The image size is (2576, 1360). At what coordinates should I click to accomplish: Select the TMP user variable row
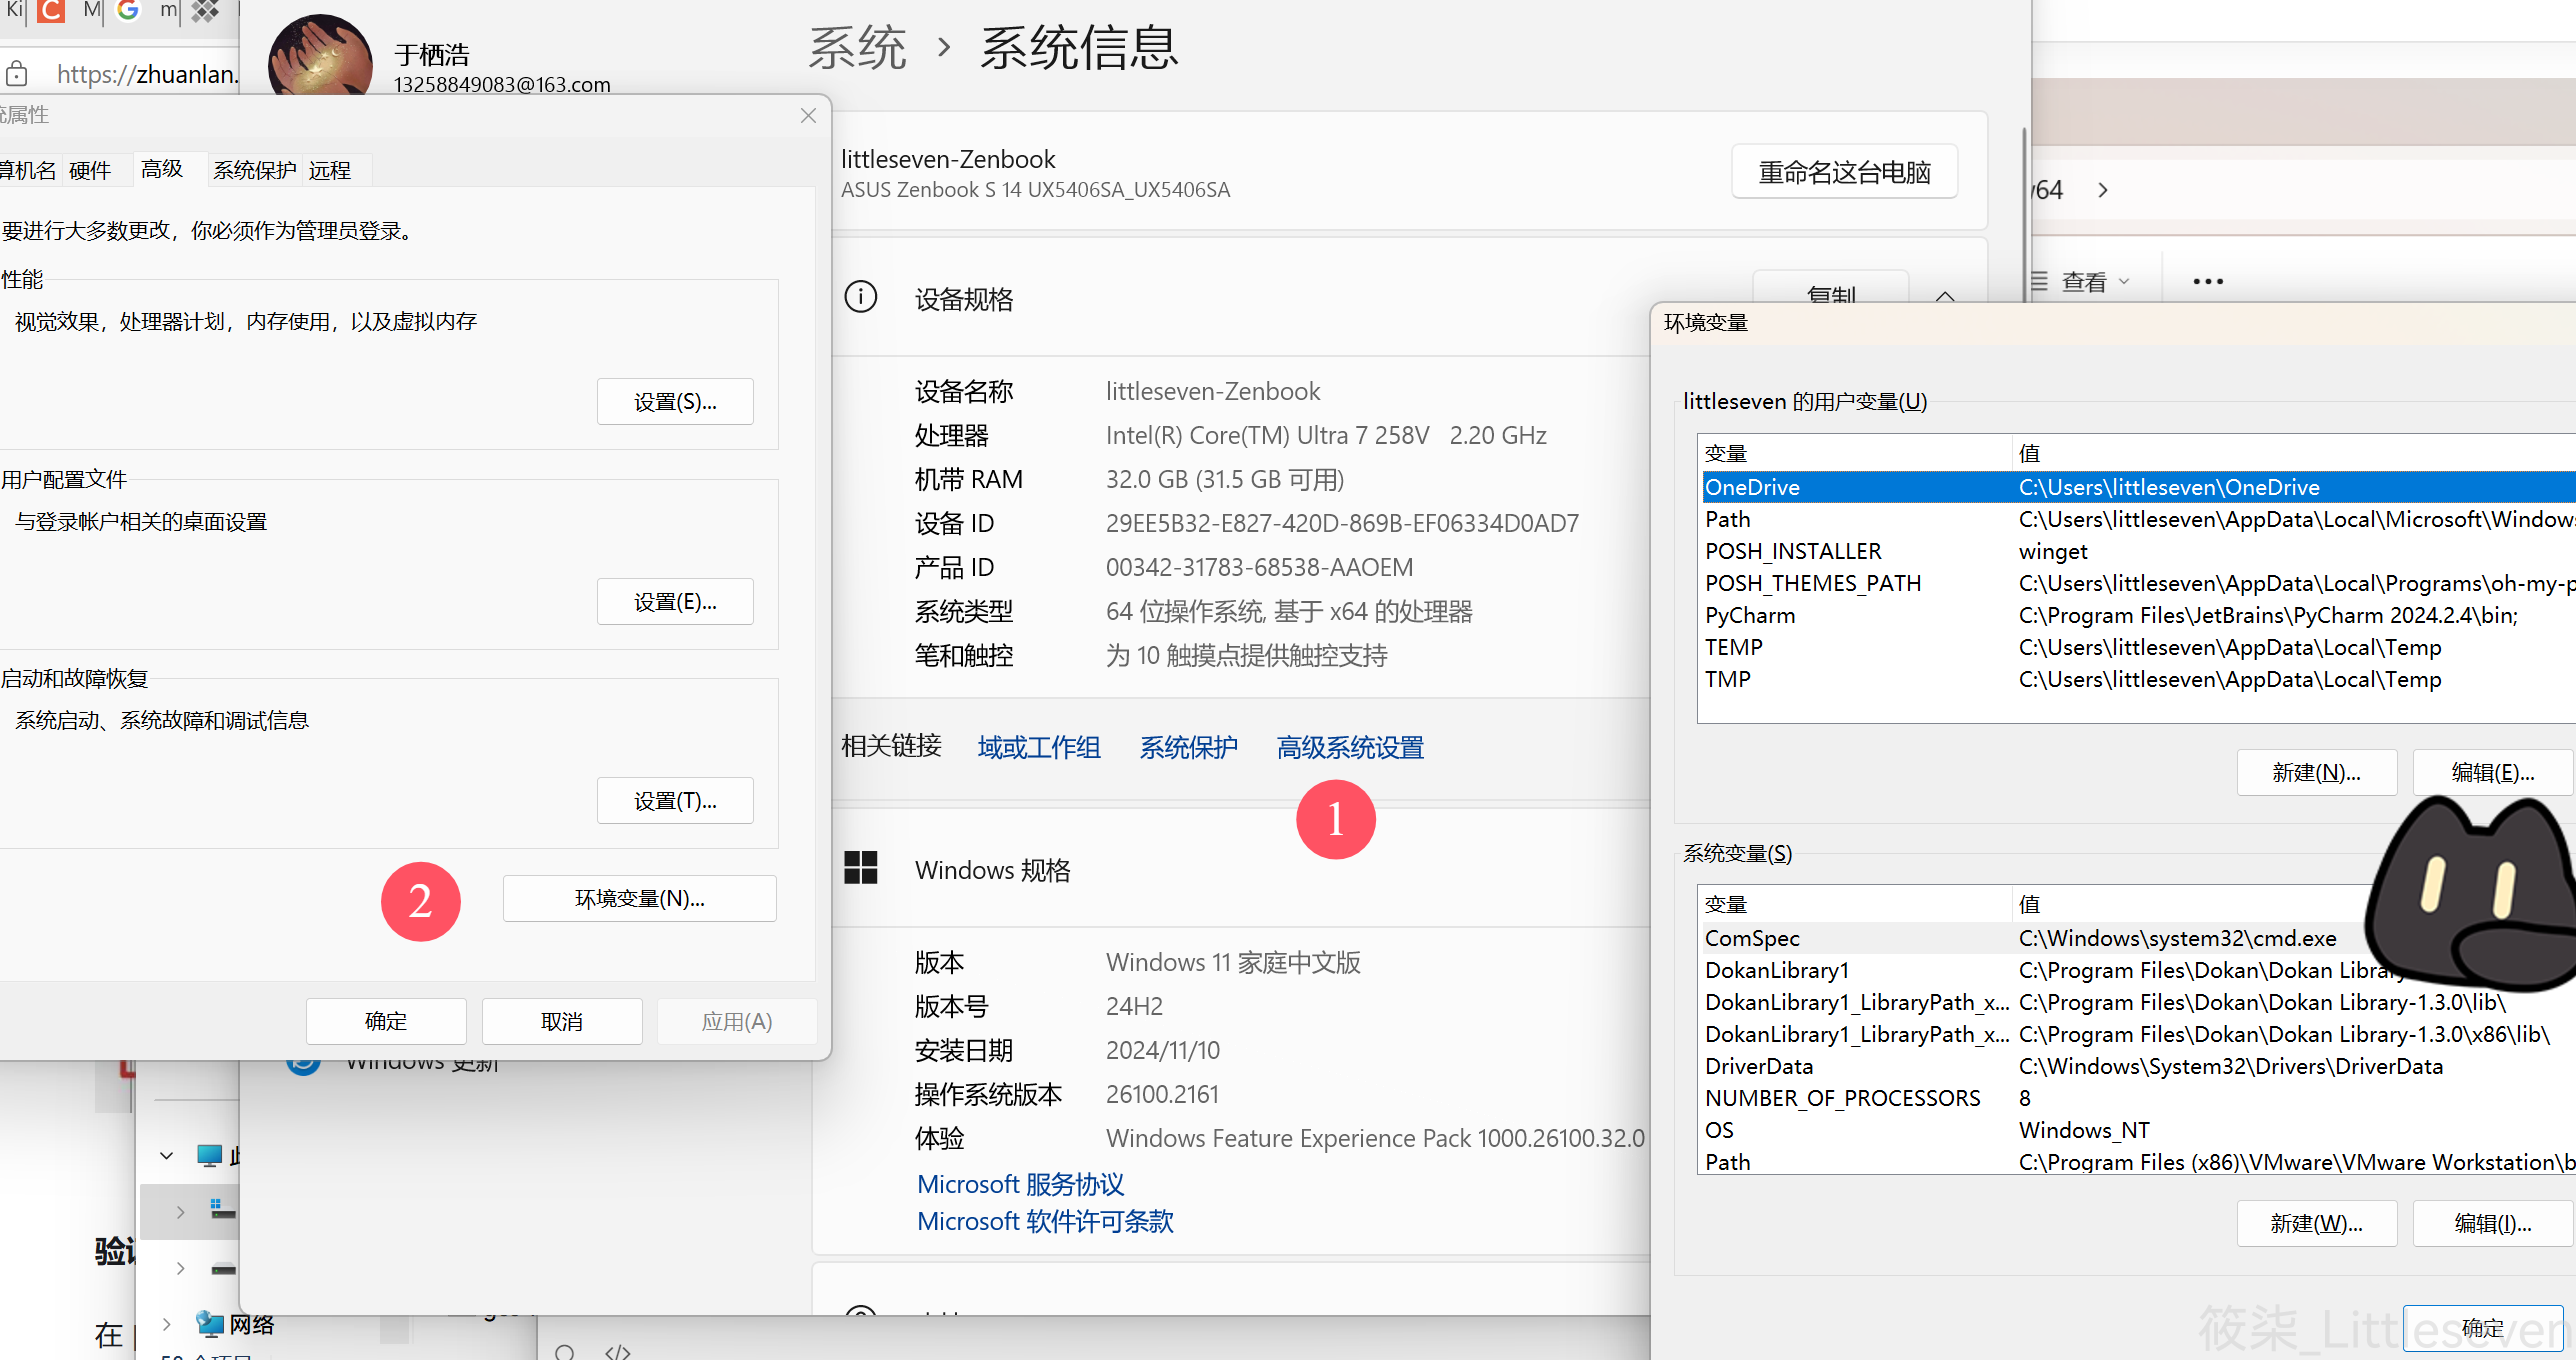coord(2138,679)
